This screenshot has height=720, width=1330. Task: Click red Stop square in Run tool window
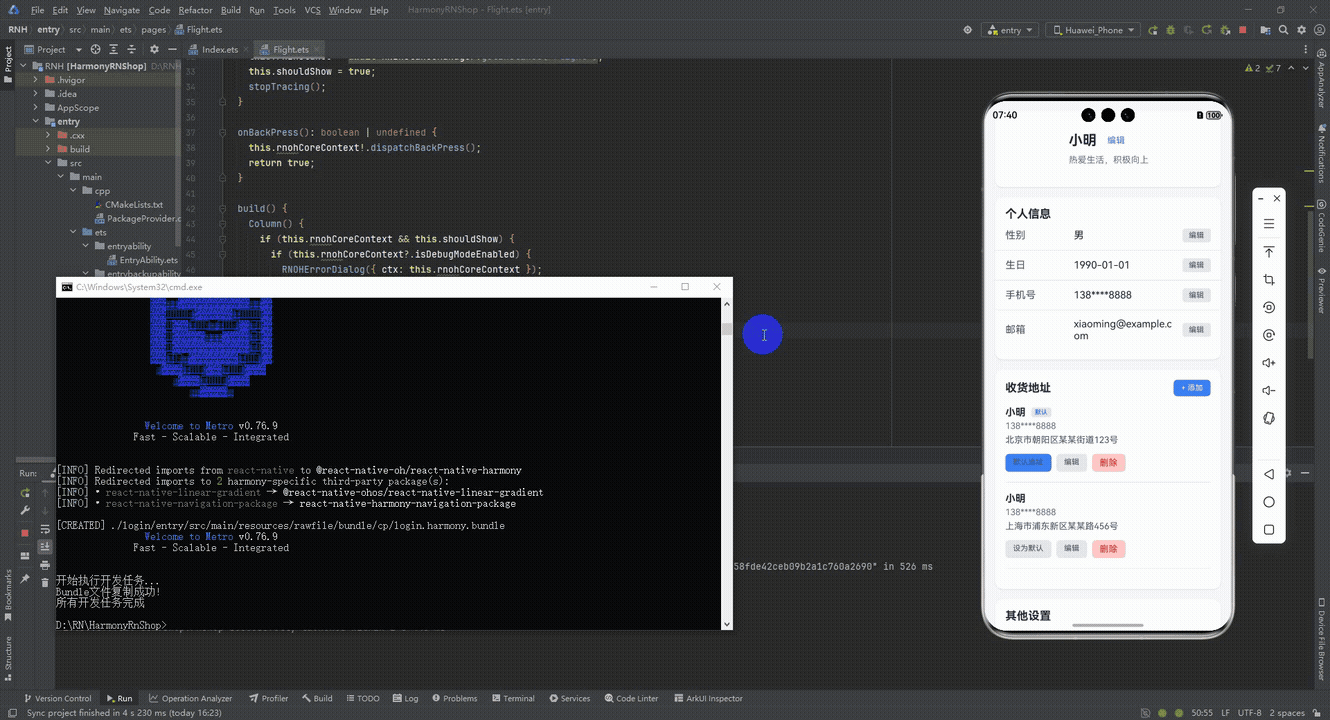pyautogui.click(x=26, y=533)
